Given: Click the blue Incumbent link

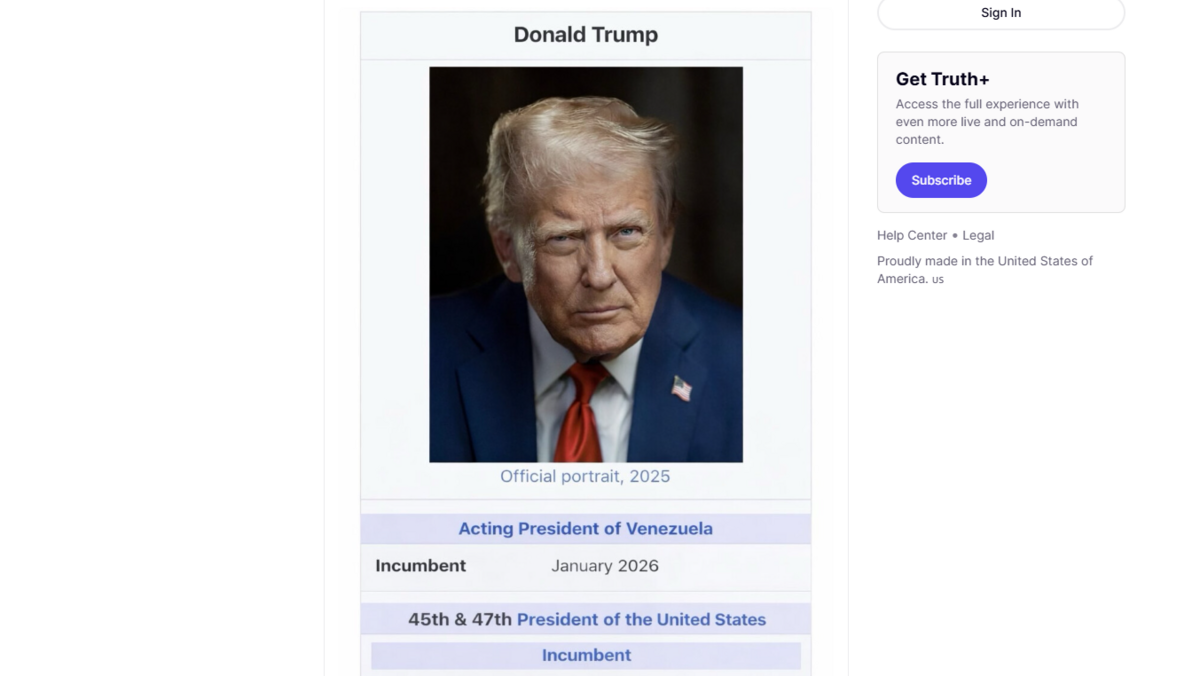Looking at the screenshot, I should pyautogui.click(x=586, y=655).
